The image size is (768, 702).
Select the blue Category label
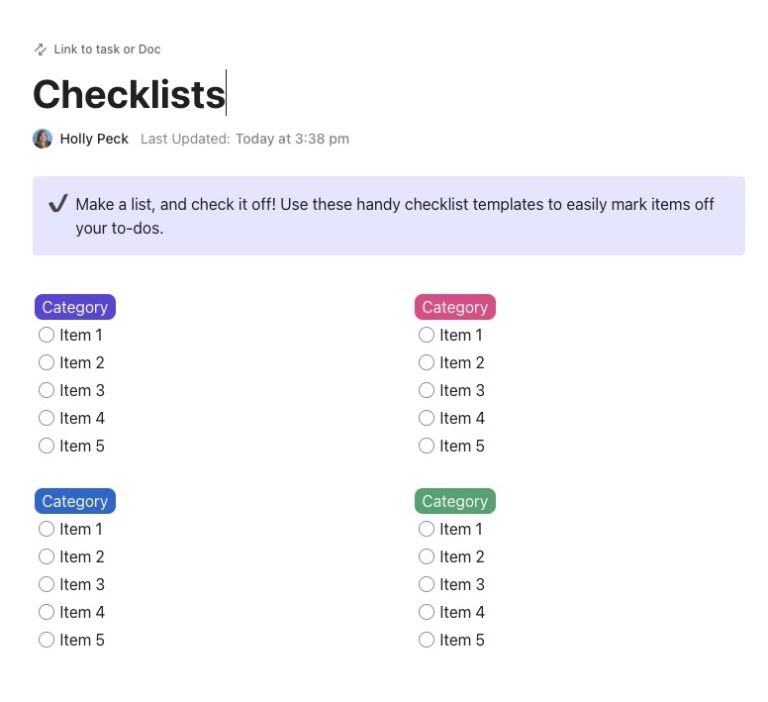[x=75, y=501]
